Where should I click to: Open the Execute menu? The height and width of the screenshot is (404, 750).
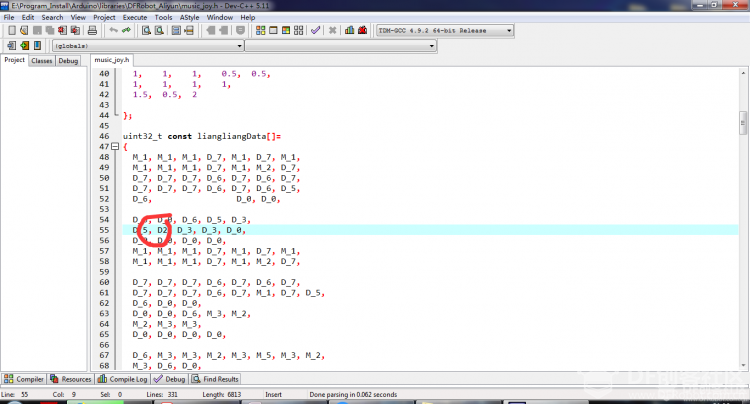click(x=135, y=17)
